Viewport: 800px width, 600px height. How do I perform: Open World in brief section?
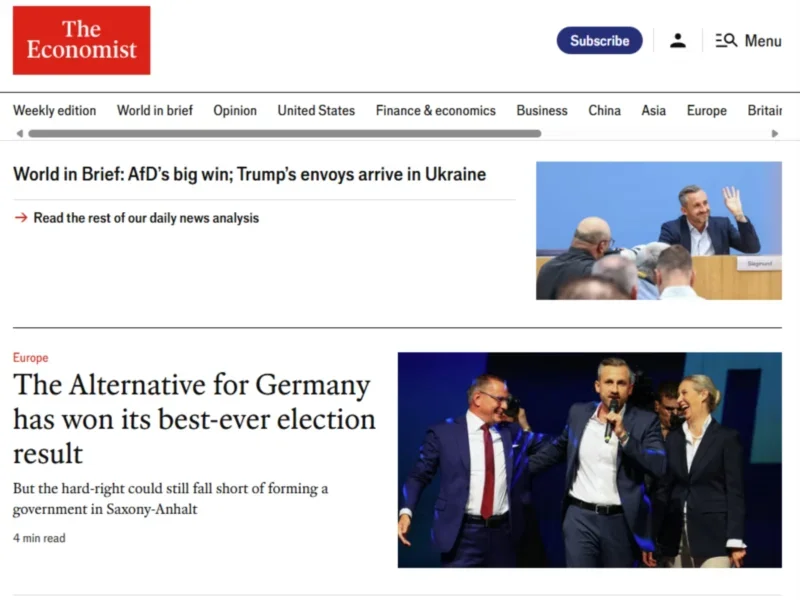[x=155, y=111]
